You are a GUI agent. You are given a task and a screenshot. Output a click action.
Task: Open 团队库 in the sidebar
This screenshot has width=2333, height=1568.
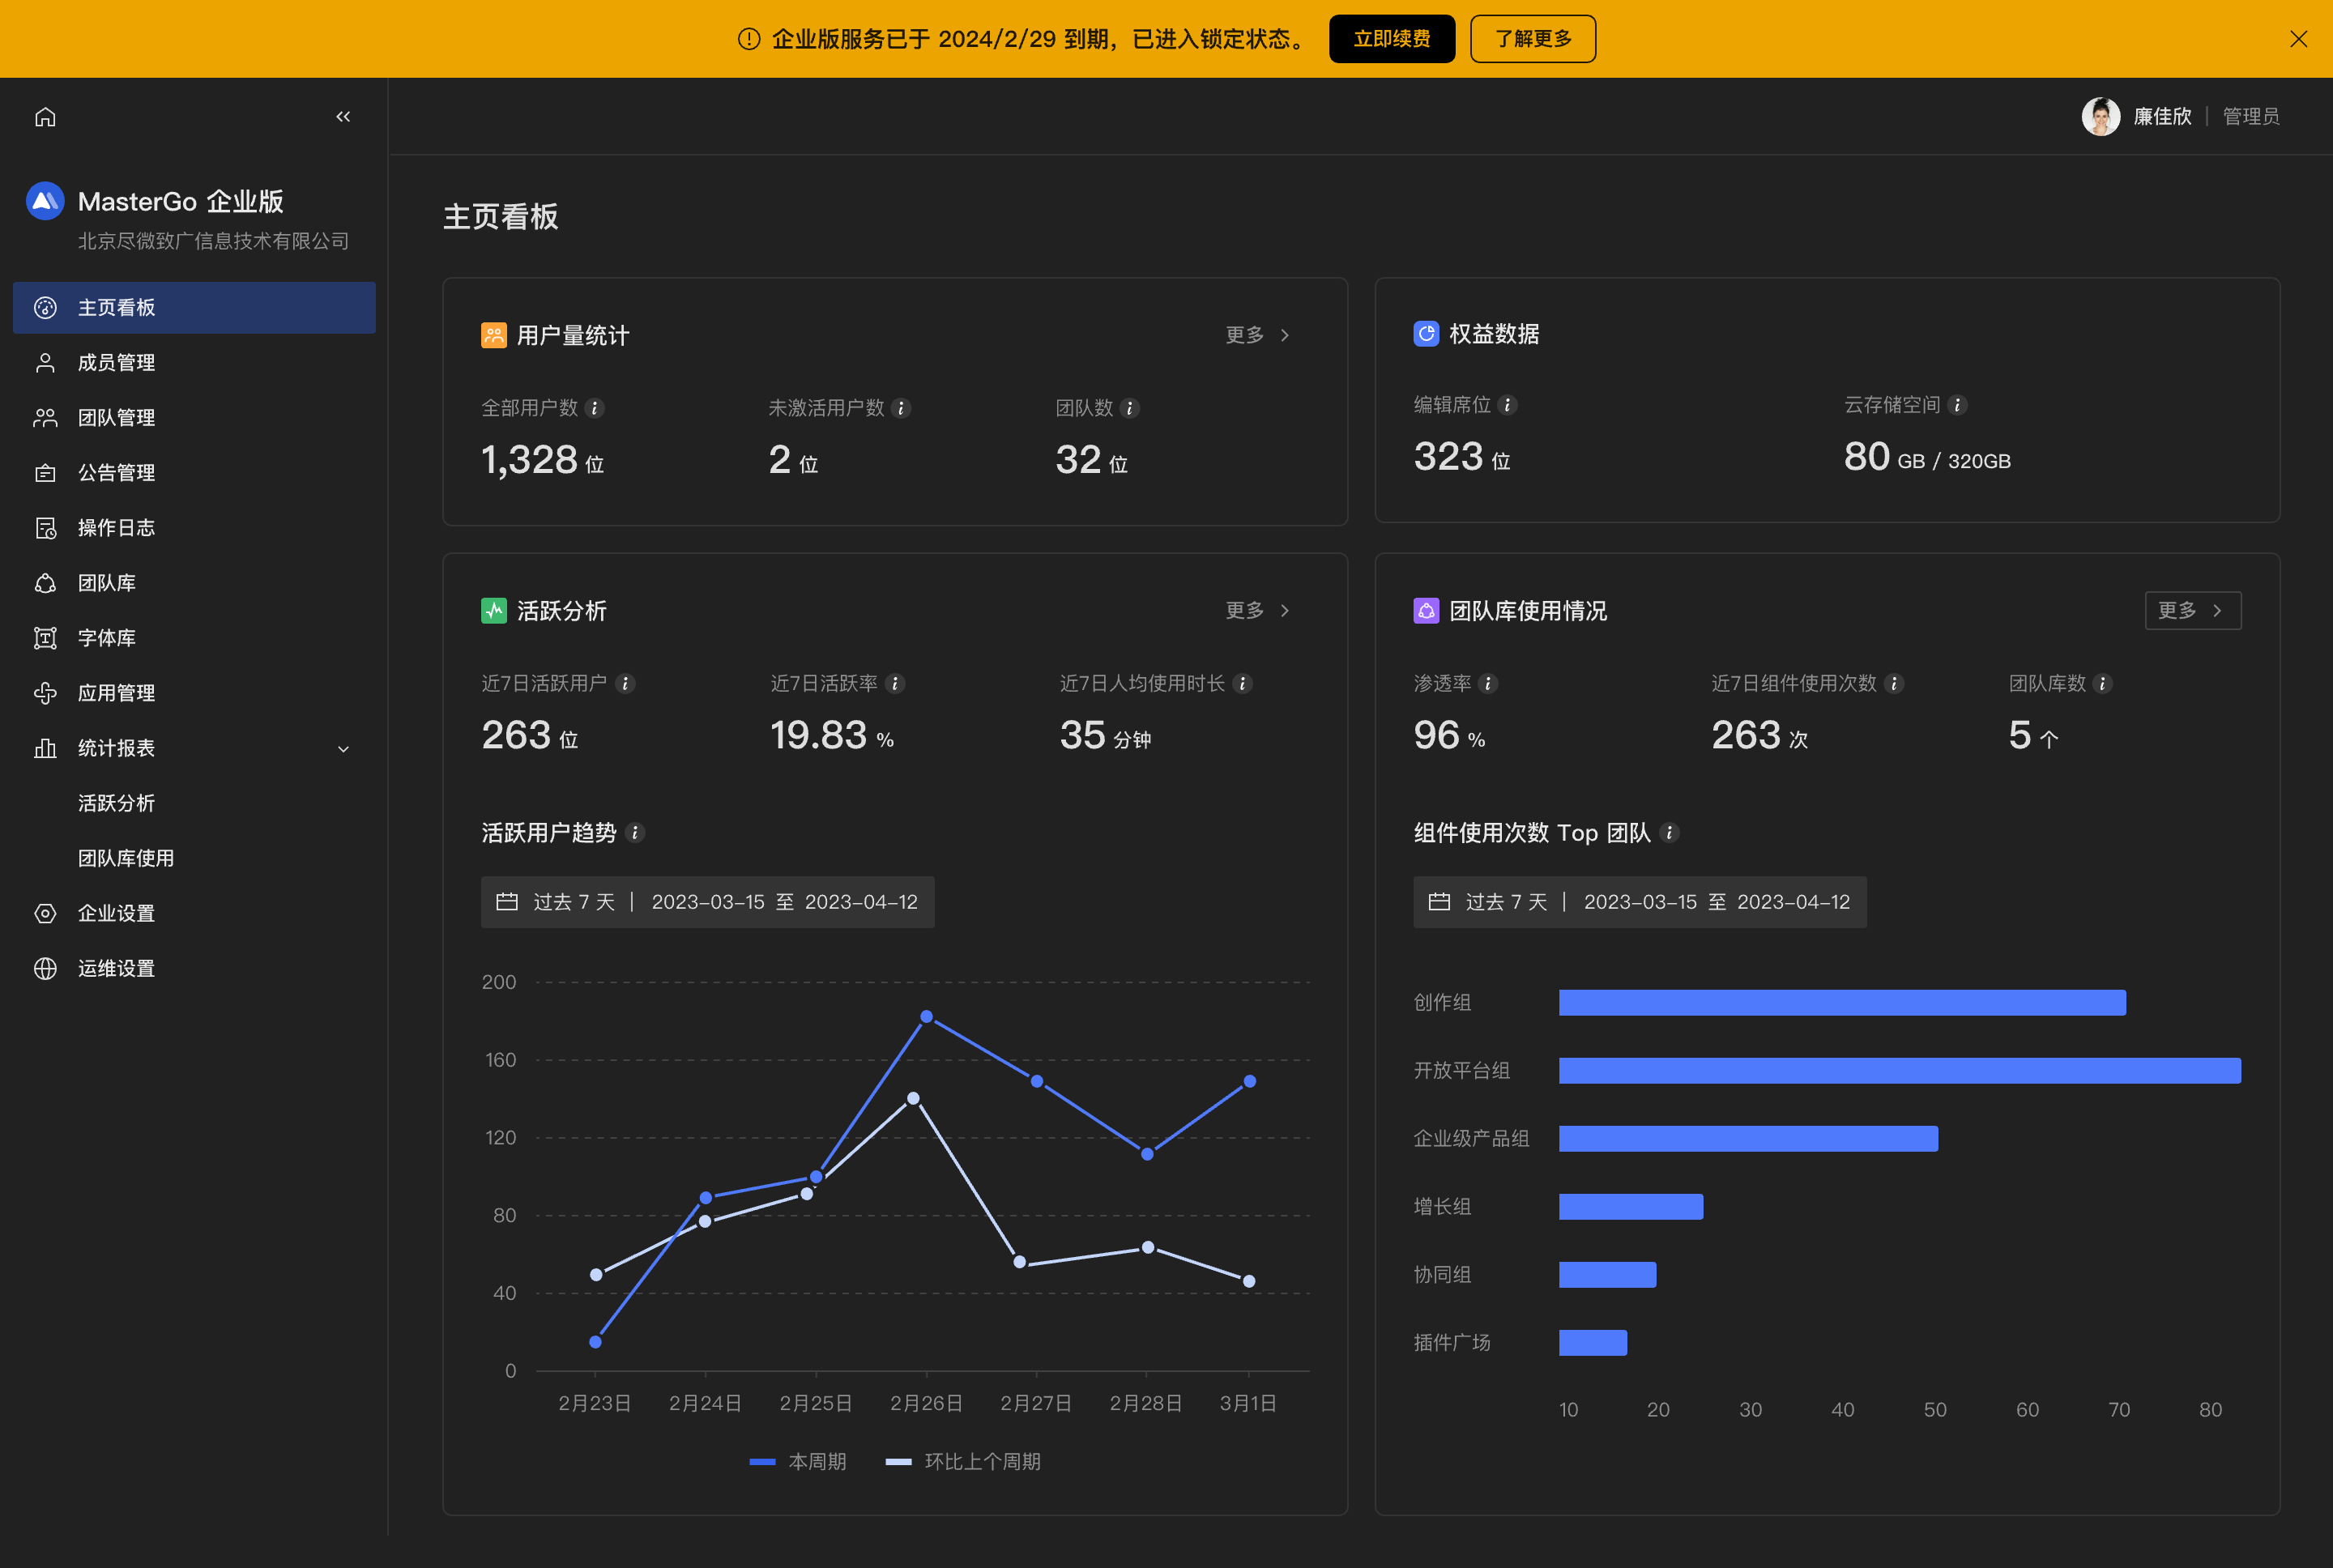[194, 582]
